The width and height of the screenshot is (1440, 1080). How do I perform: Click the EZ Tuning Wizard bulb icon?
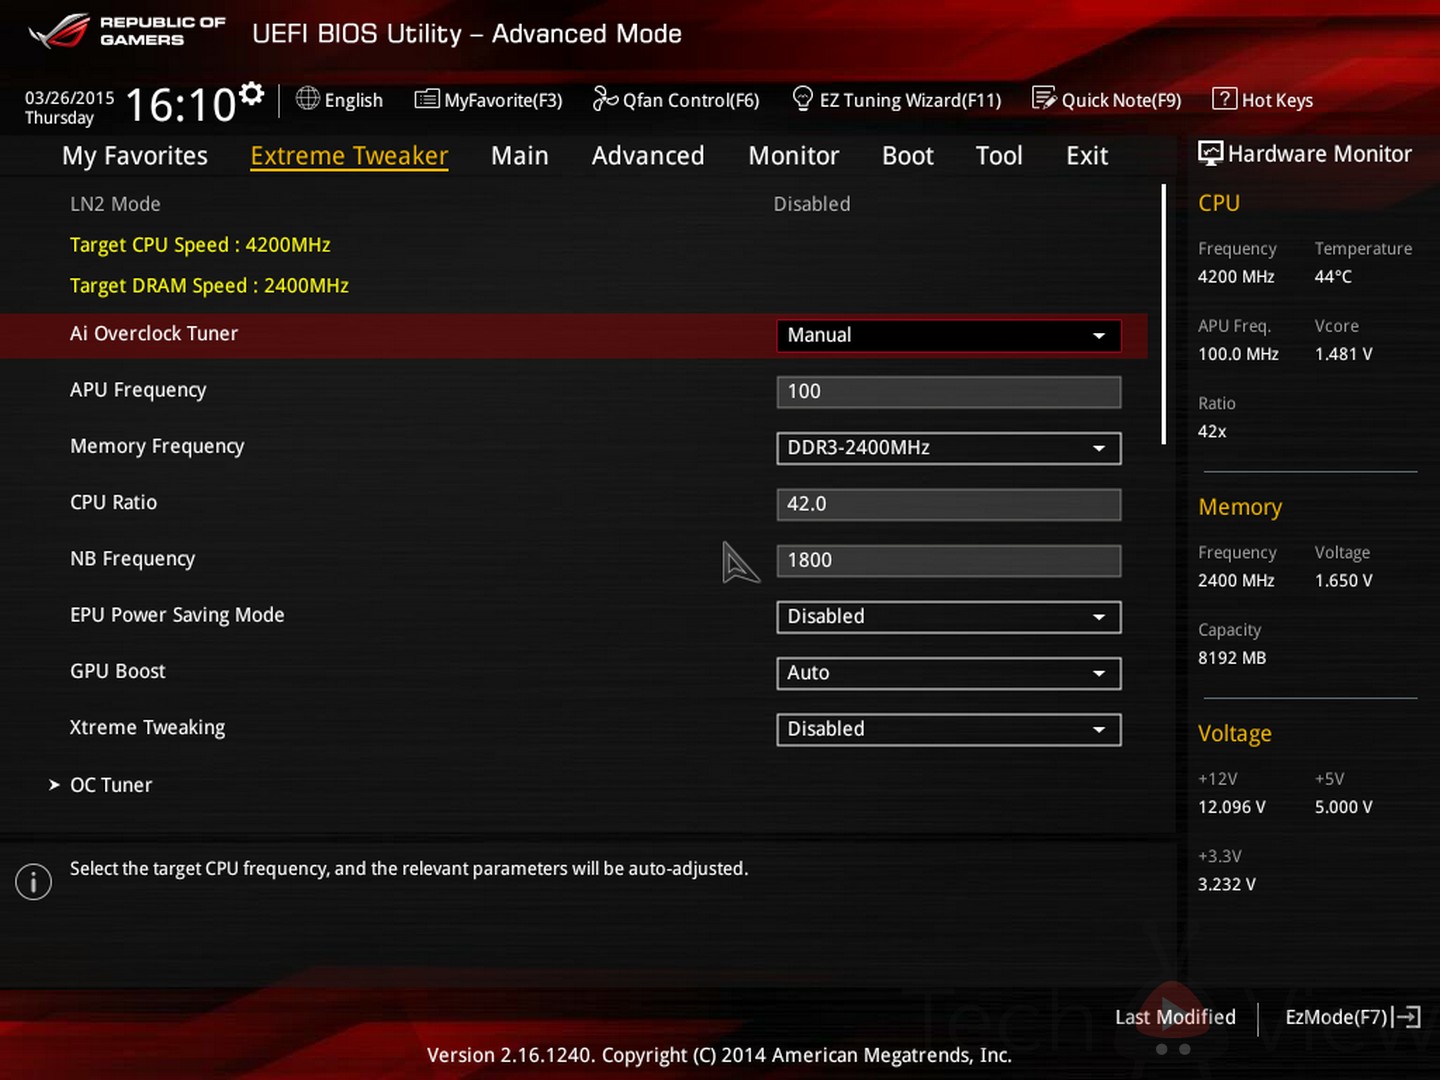coord(802,98)
